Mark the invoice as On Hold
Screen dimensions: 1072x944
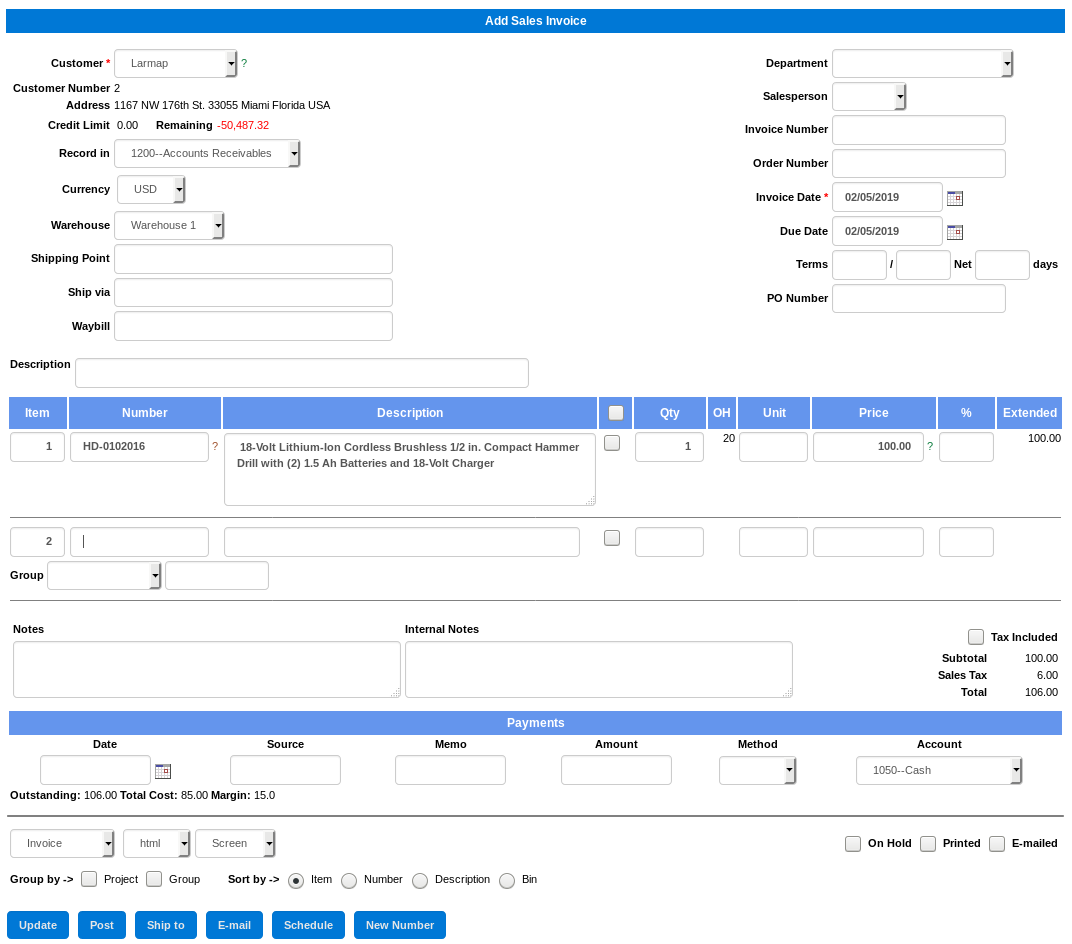tap(853, 844)
